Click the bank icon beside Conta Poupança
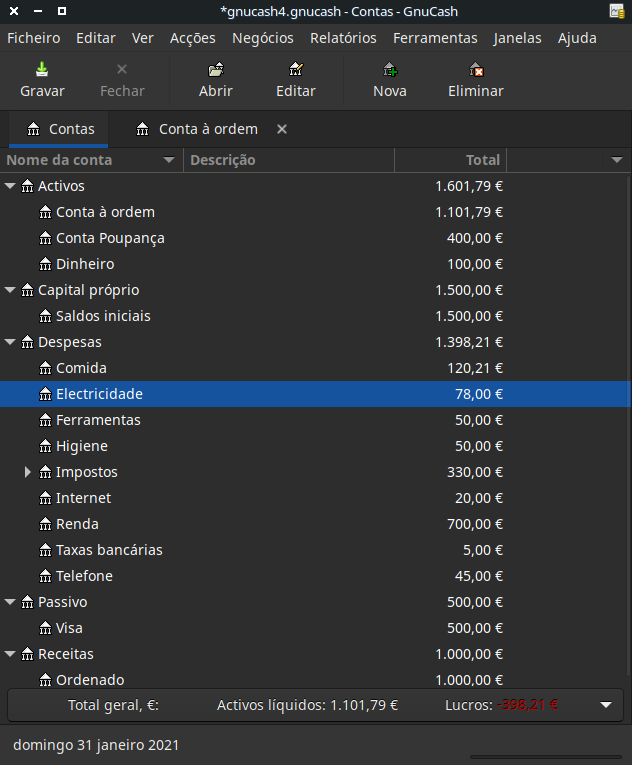The image size is (632, 765). coord(45,238)
